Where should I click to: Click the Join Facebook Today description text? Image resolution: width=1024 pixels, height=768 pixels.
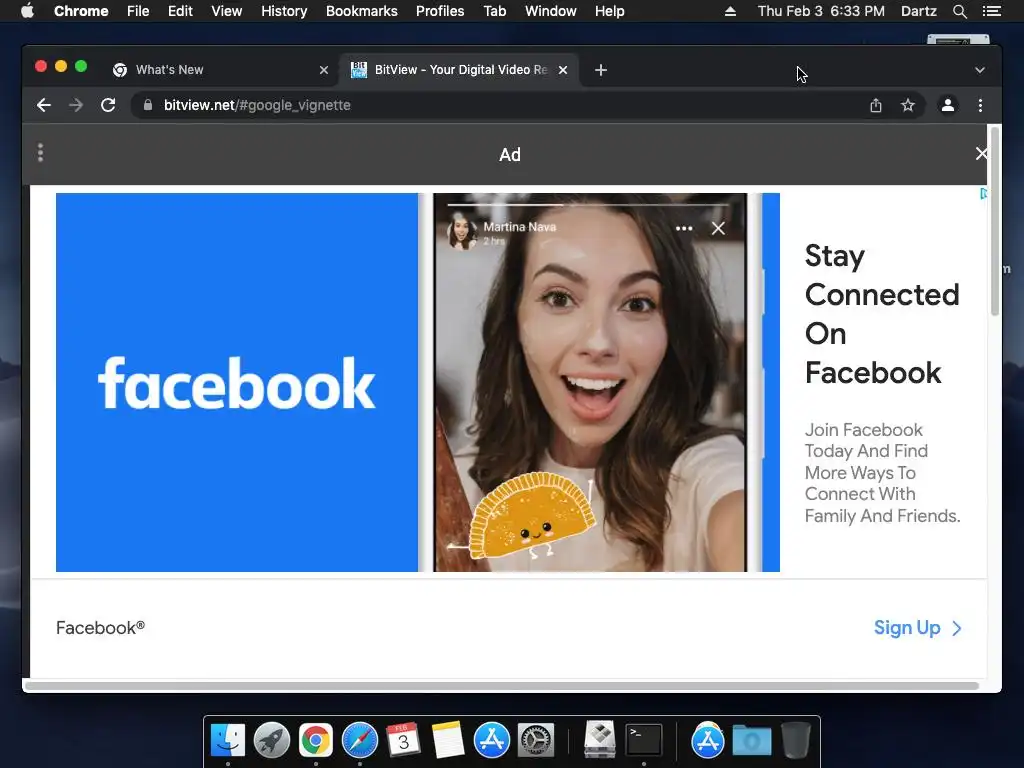882,473
